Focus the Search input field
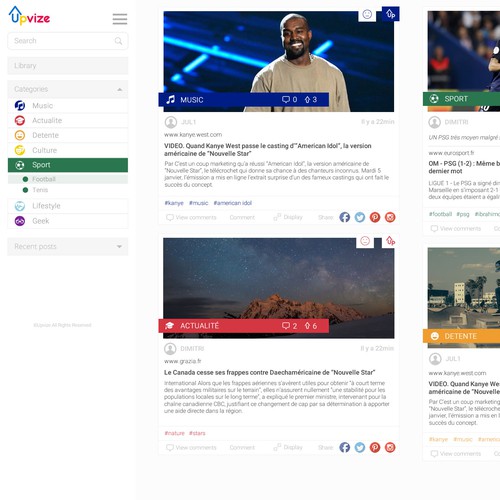This screenshot has width=500, height=500. pos(68,41)
